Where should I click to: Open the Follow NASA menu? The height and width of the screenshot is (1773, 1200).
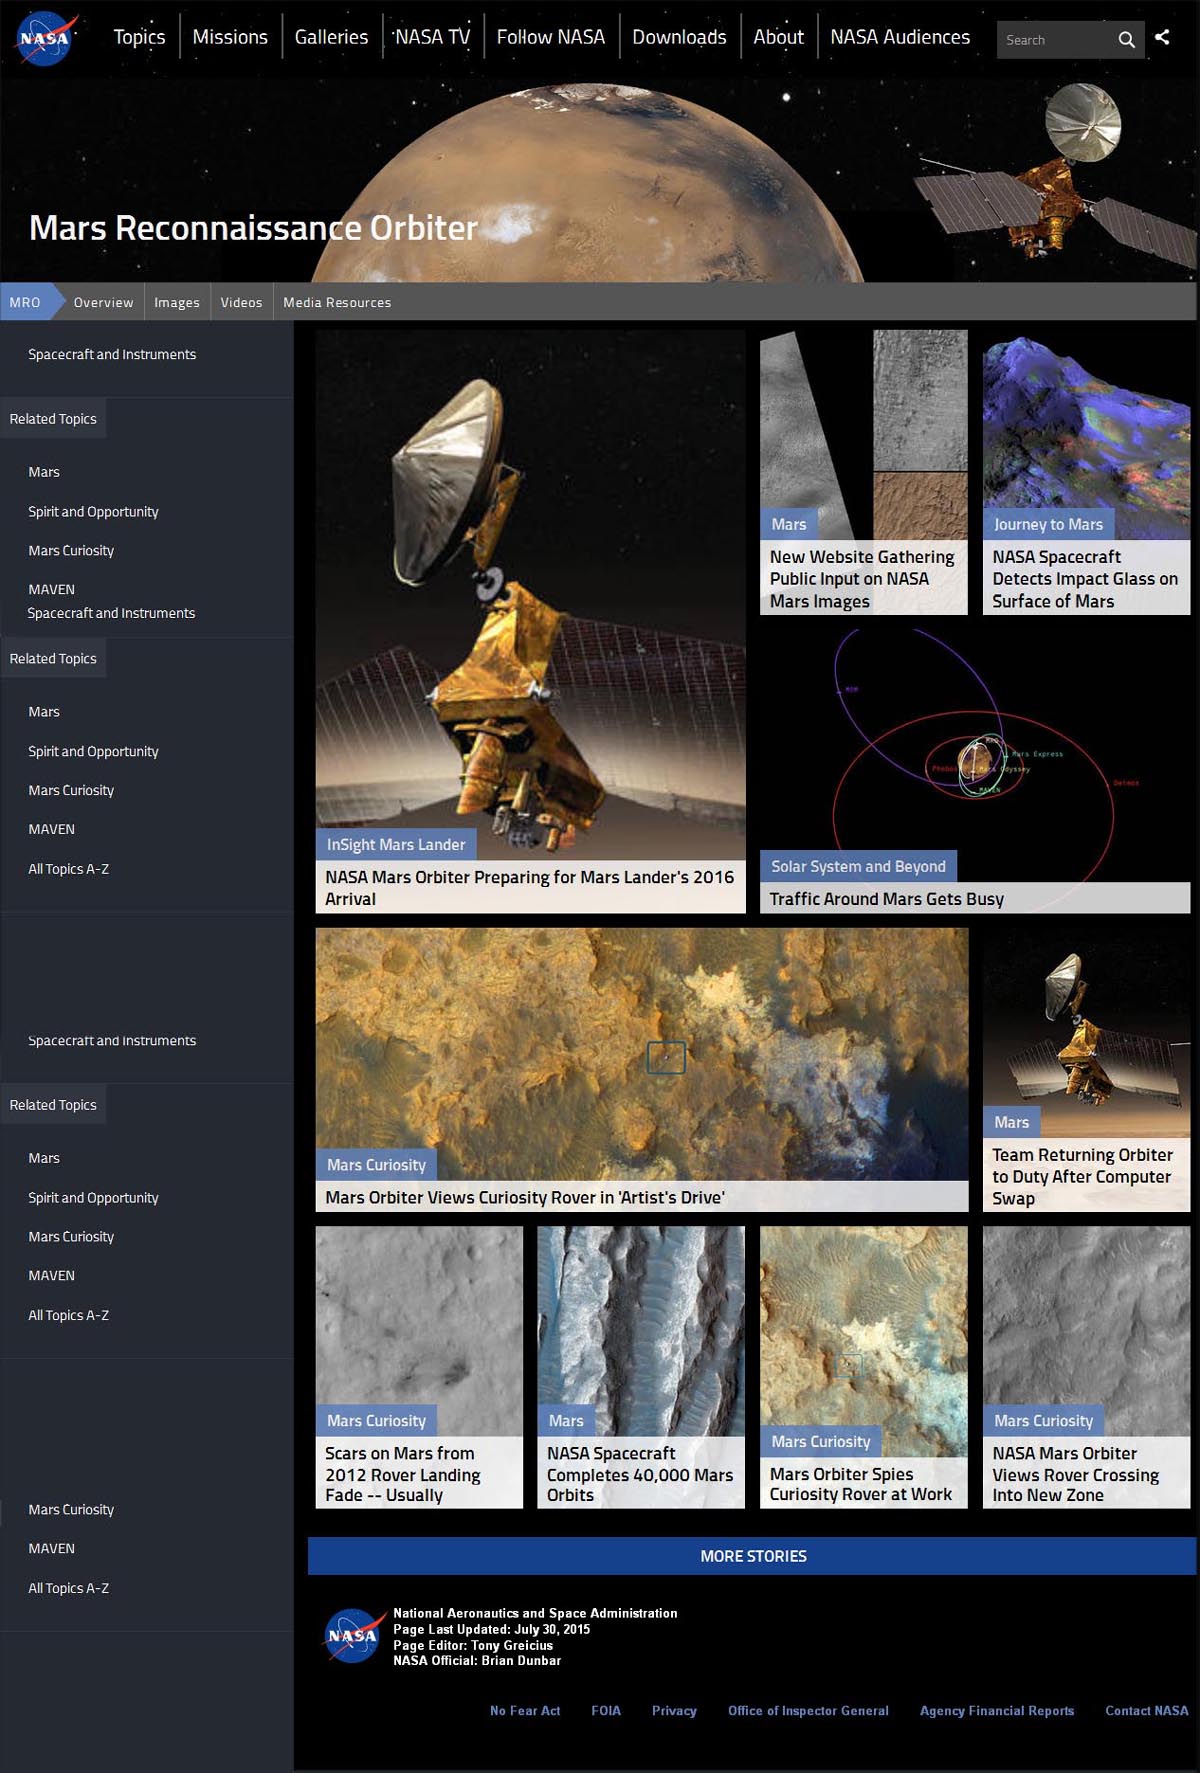point(551,37)
